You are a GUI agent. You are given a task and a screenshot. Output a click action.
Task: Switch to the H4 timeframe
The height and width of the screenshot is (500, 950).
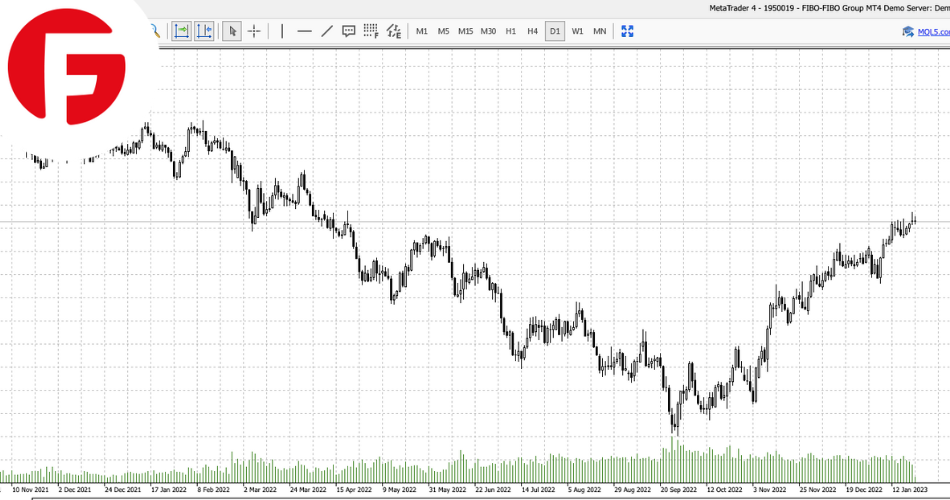532,31
